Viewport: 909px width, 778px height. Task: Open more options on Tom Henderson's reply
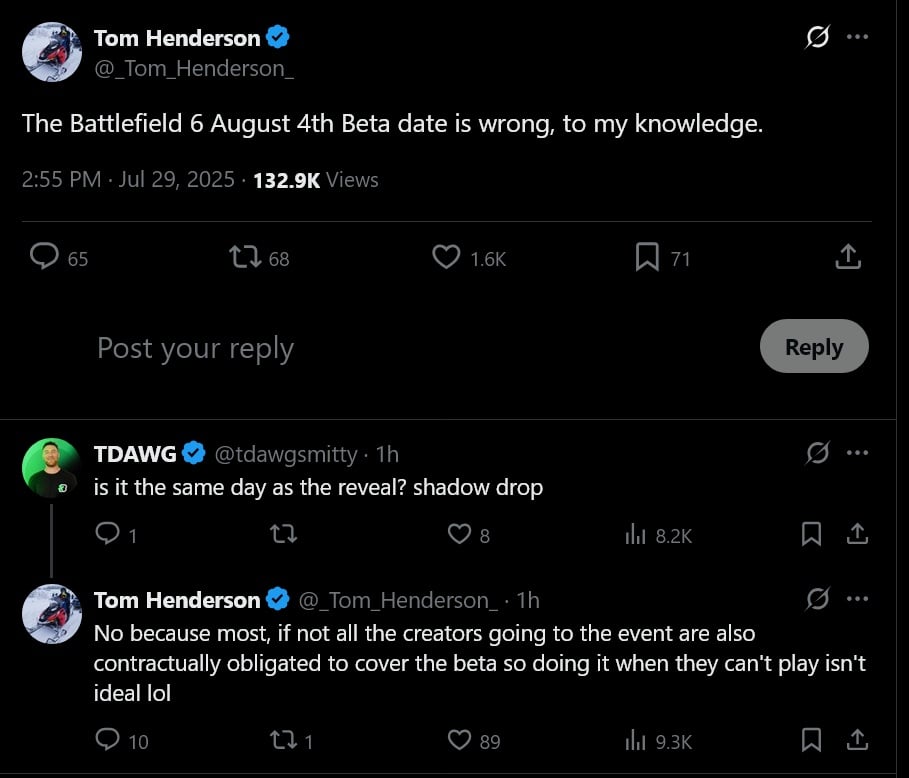857,599
